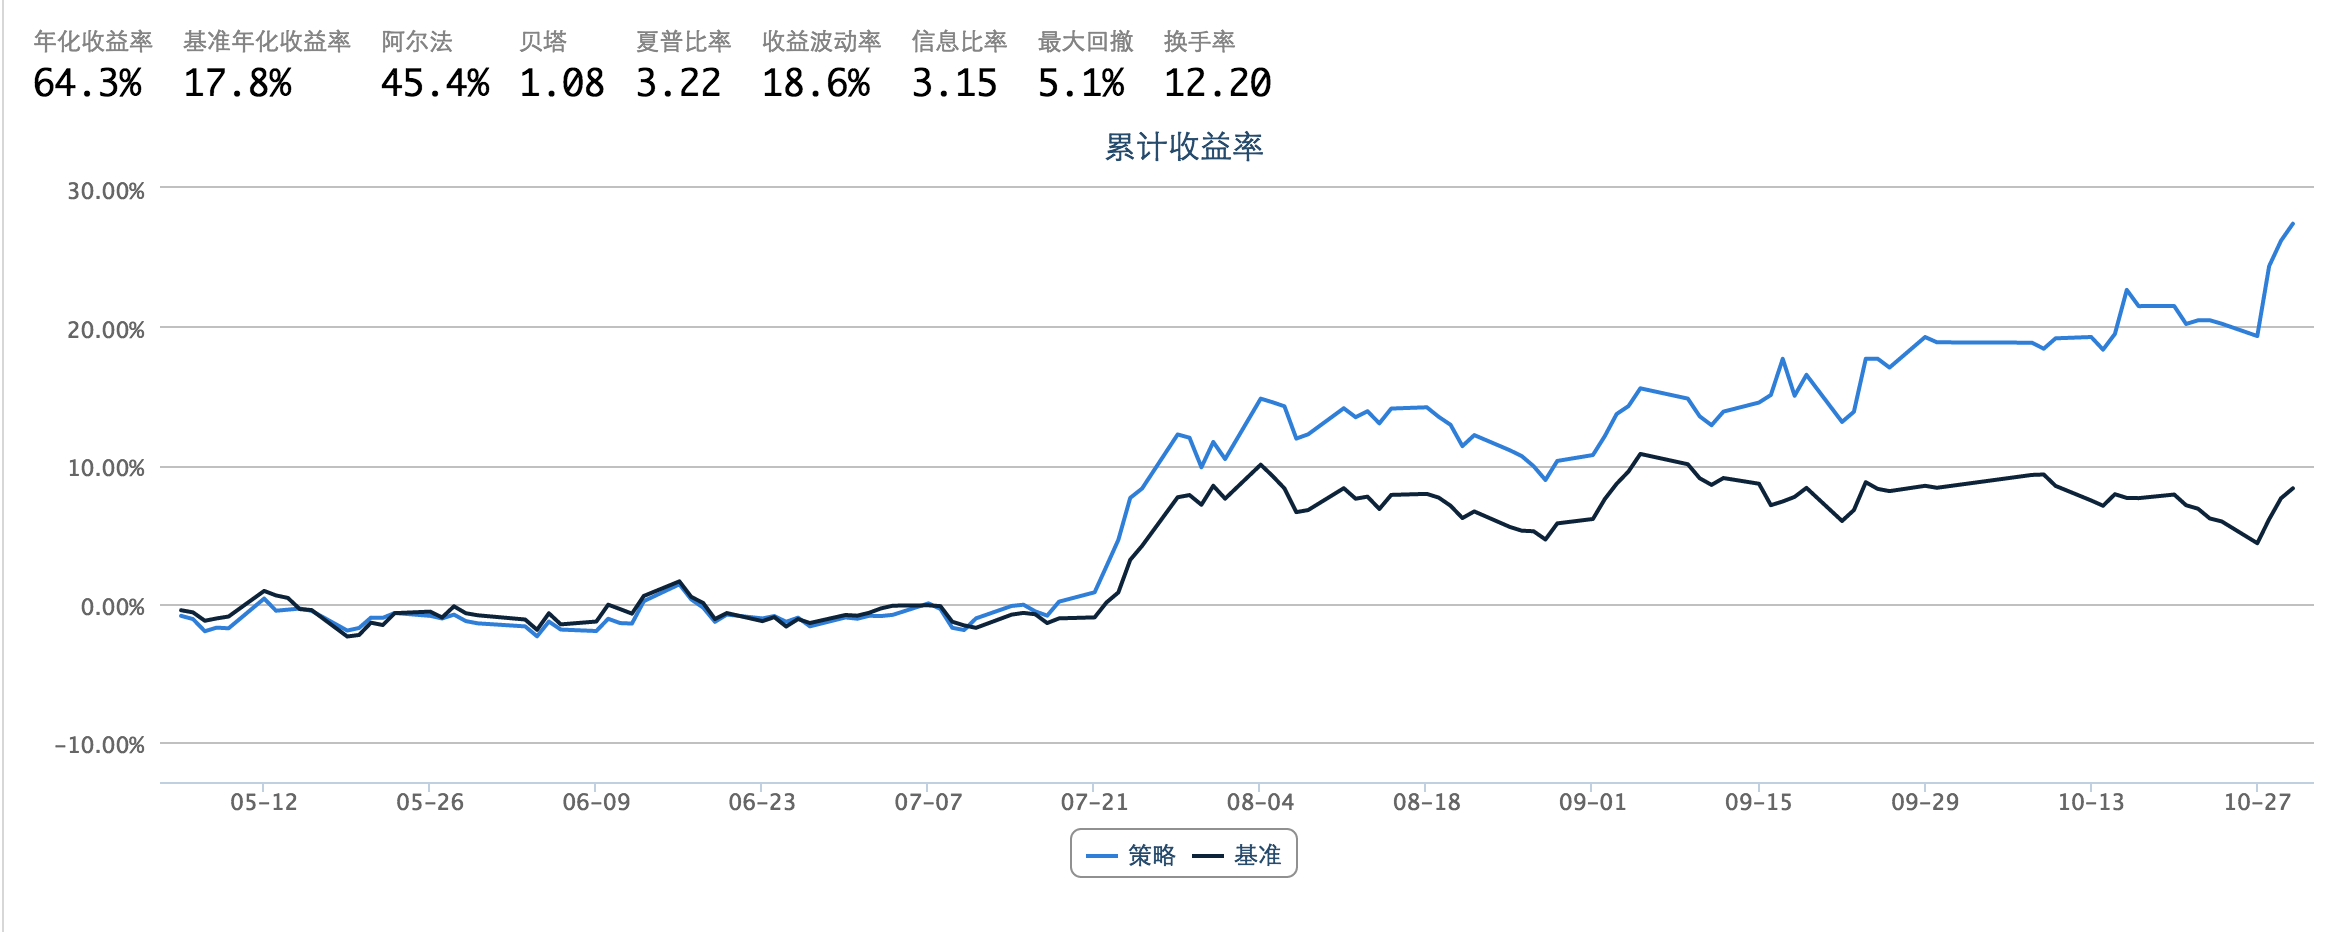Select the 基准年化收益率 label
Viewport: 2344px width, 932px height.
267,41
